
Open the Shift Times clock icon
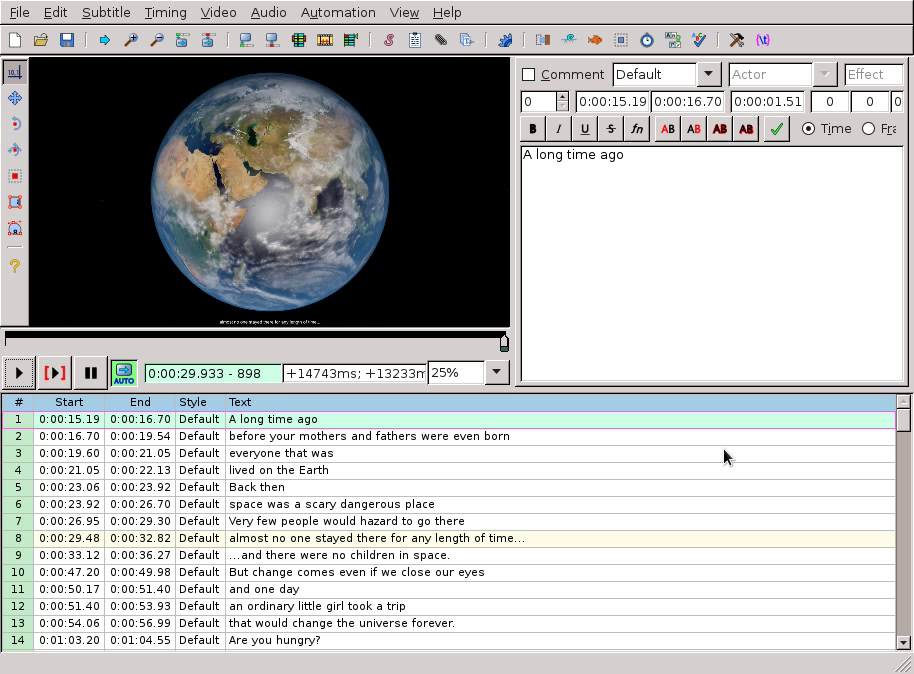click(646, 40)
